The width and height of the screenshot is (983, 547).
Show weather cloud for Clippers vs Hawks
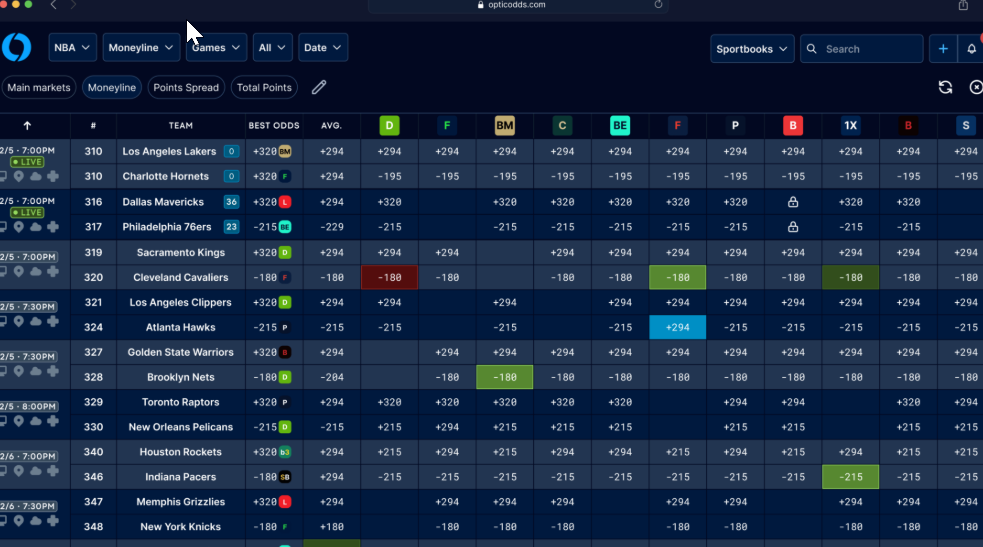[x=36, y=321]
